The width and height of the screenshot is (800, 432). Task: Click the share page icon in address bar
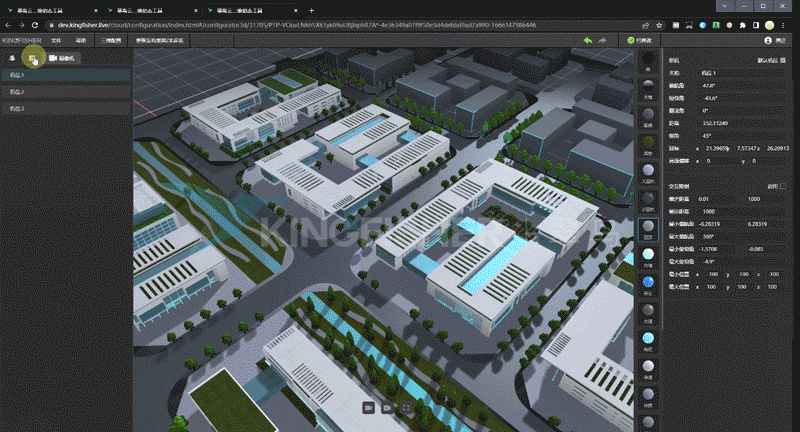[645, 25]
